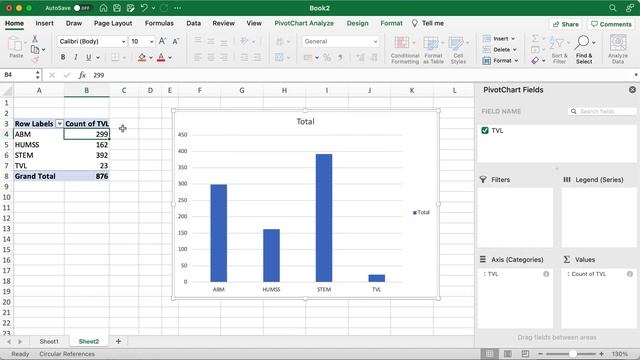Open the PivotChart Analyze tab
The height and width of the screenshot is (360, 640).
pos(304,23)
